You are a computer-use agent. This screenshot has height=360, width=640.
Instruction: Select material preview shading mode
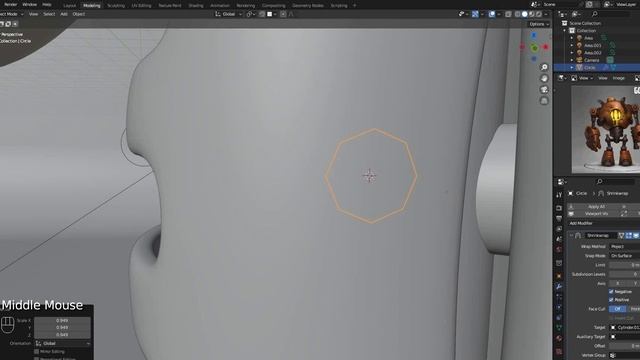point(531,14)
